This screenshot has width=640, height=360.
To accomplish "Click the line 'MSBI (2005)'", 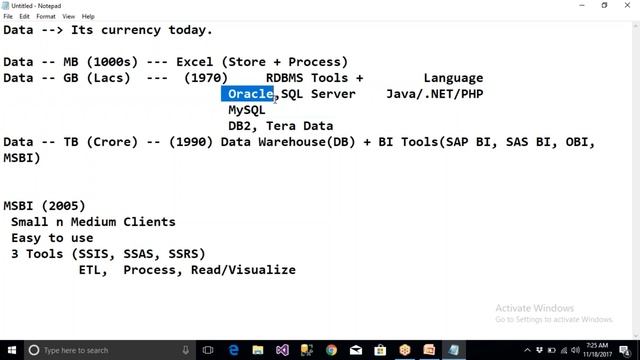I will pyautogui.click(x=44, y=206).
